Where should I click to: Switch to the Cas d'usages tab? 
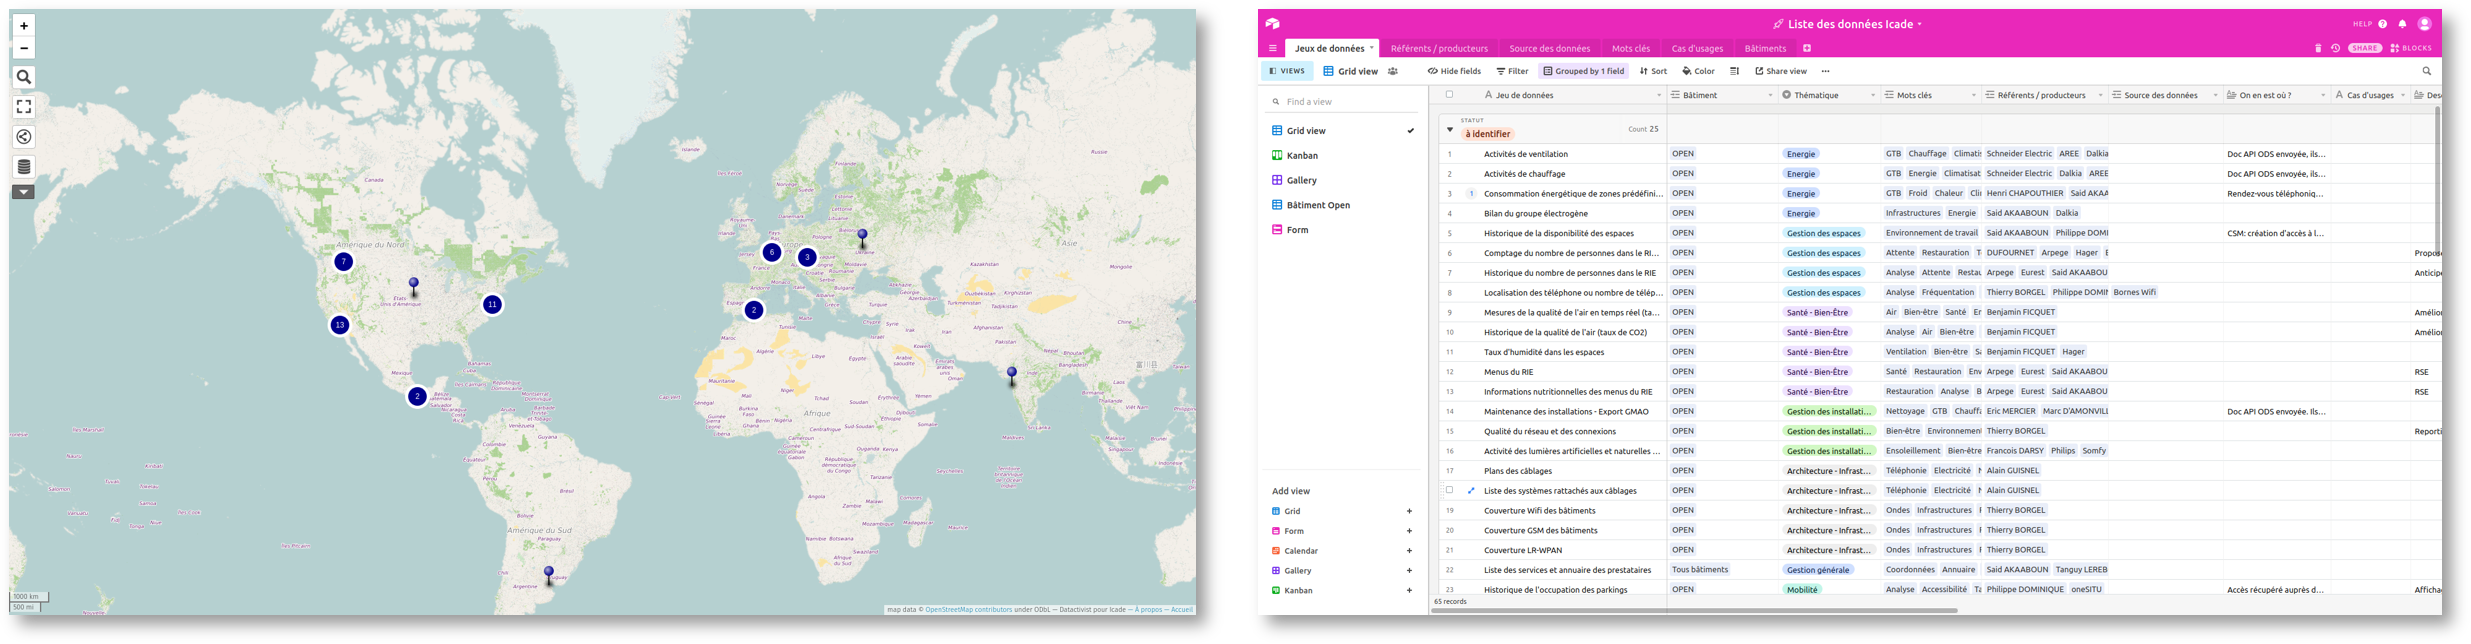pos(1697,48)
